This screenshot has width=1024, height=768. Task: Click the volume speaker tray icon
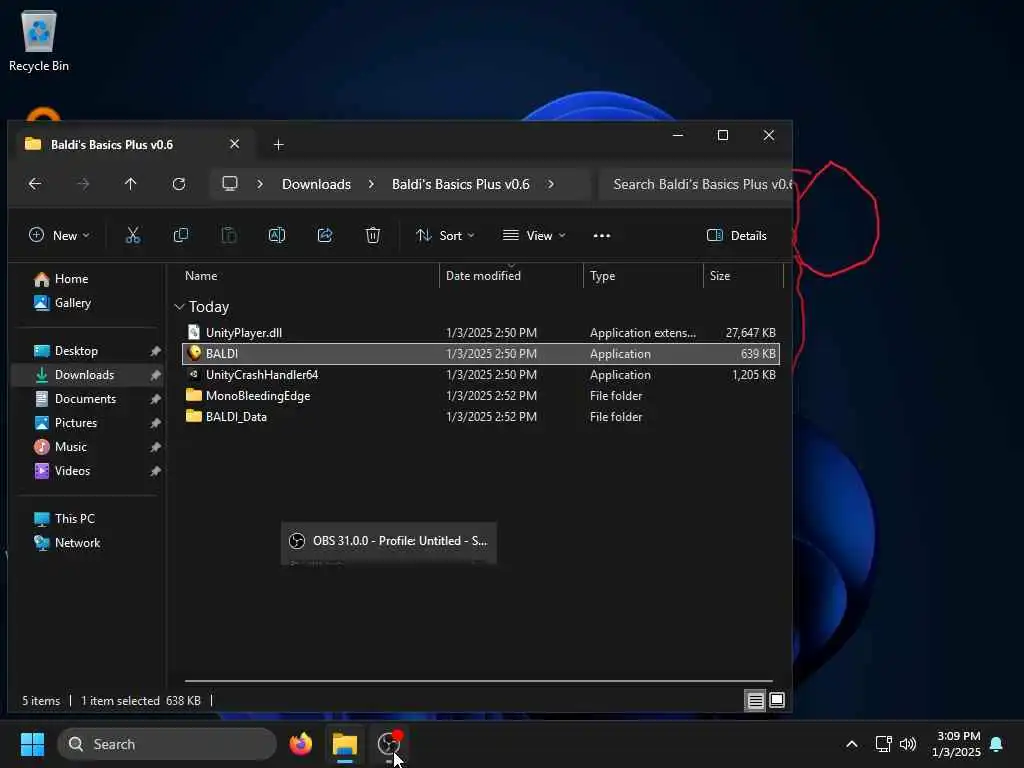(x=908, y=744)
